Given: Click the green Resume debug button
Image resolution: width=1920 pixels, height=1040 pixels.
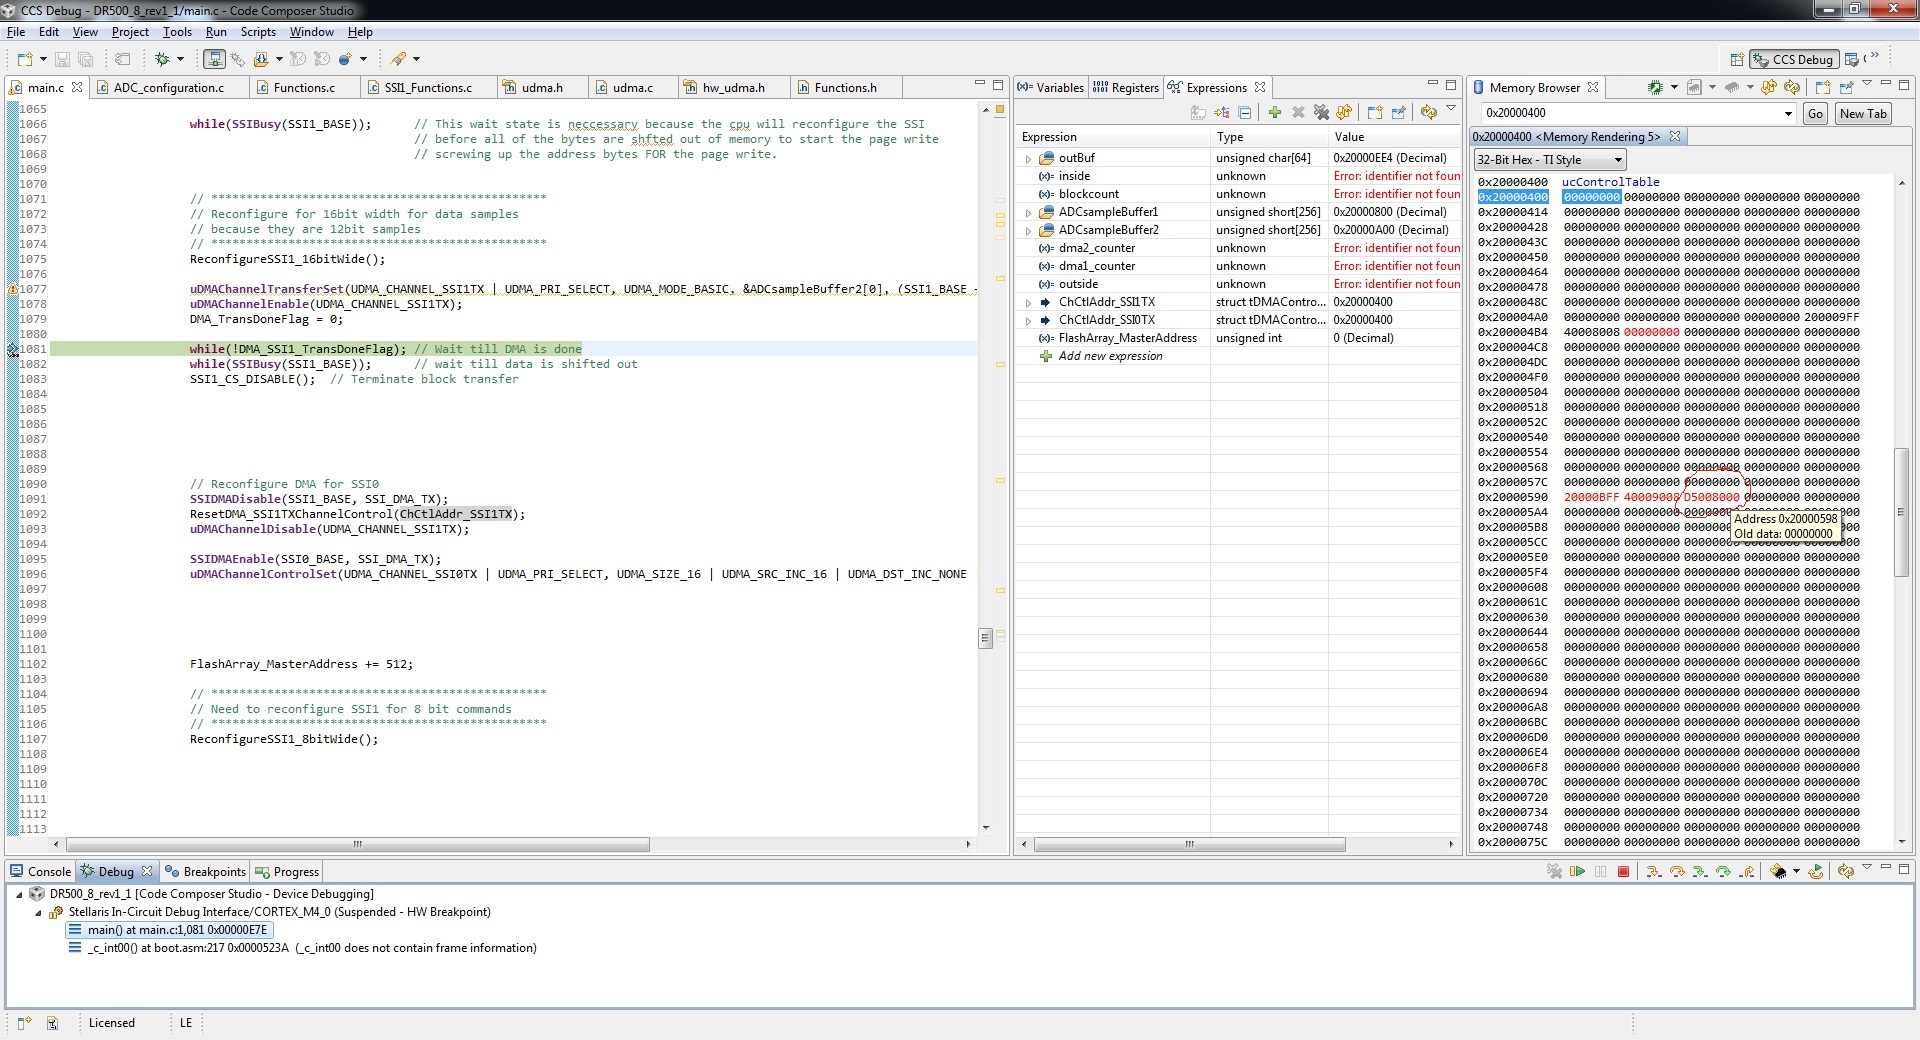Looking at the screenshot, I should 1577,872.
